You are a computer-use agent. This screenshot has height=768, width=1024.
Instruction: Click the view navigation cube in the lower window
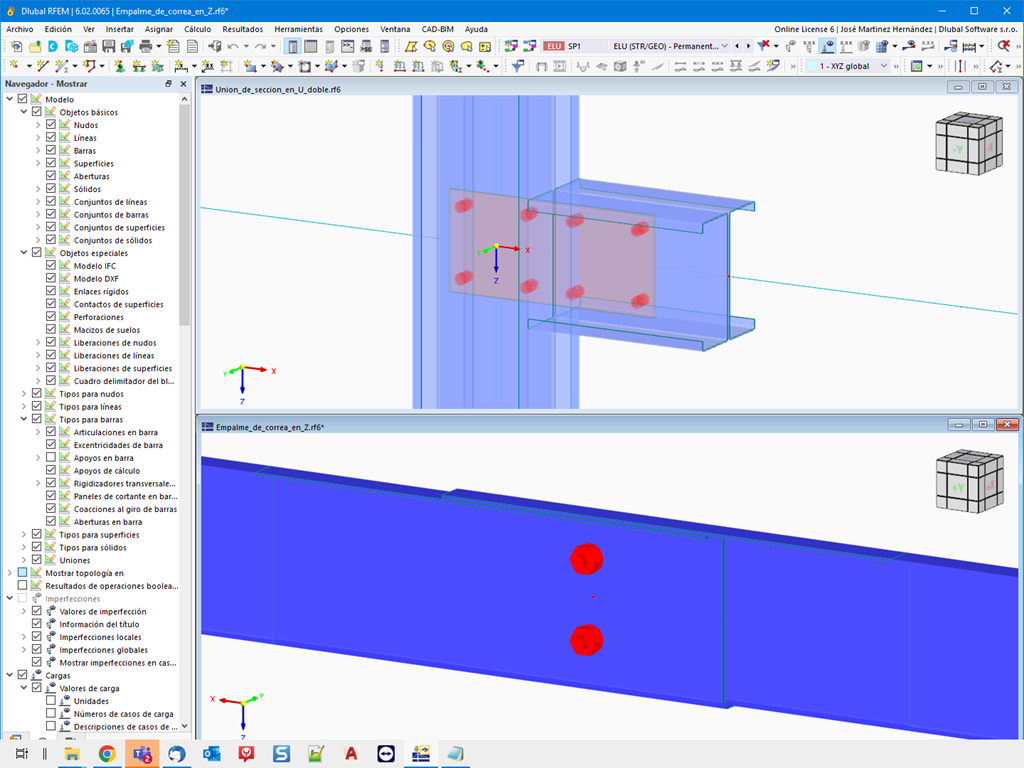[x=968, y=481]
